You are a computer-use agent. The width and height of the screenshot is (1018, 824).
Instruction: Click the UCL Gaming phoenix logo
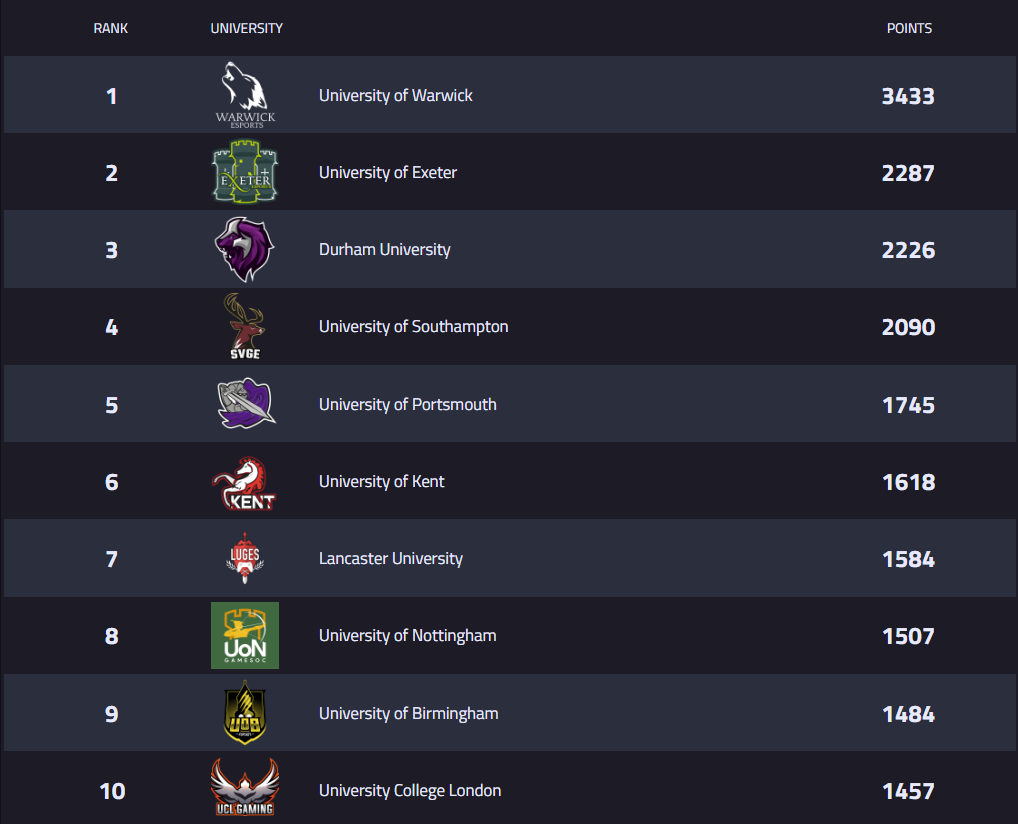pos(245,788)
